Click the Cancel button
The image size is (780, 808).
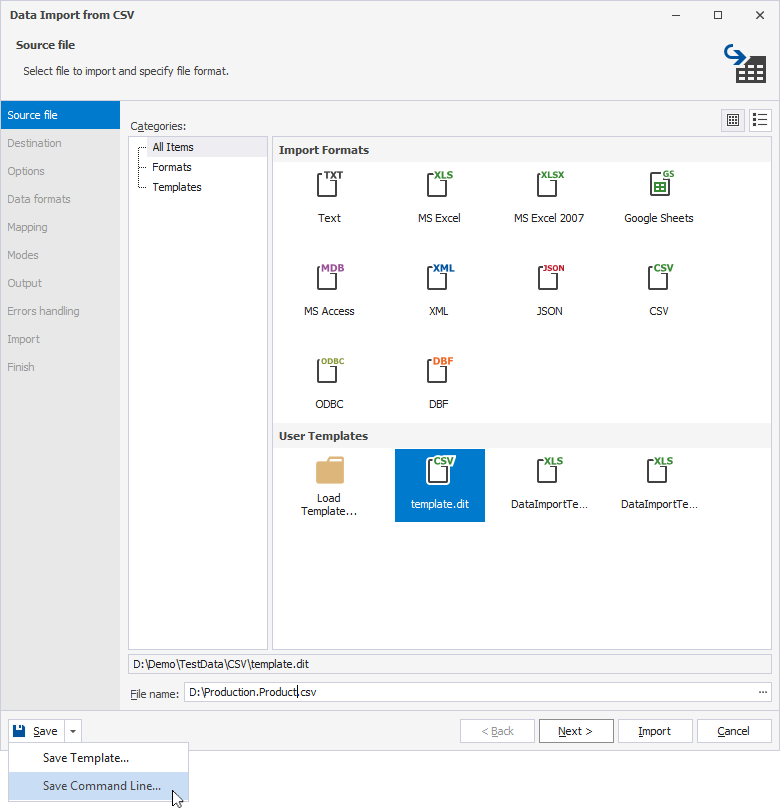coord(734,731)
